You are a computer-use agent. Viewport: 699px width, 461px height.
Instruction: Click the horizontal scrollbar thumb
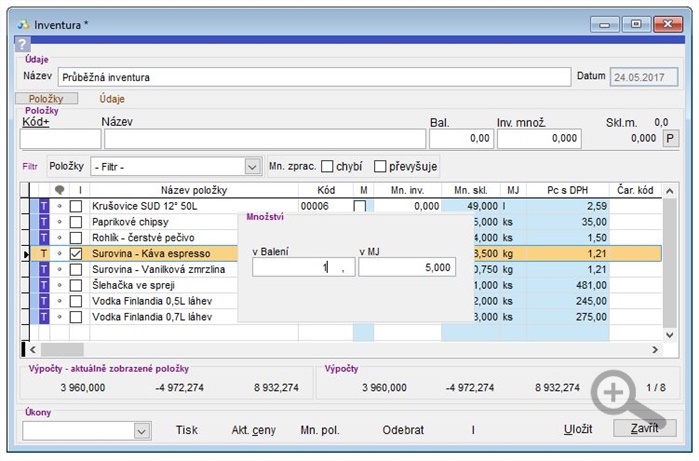62,350
